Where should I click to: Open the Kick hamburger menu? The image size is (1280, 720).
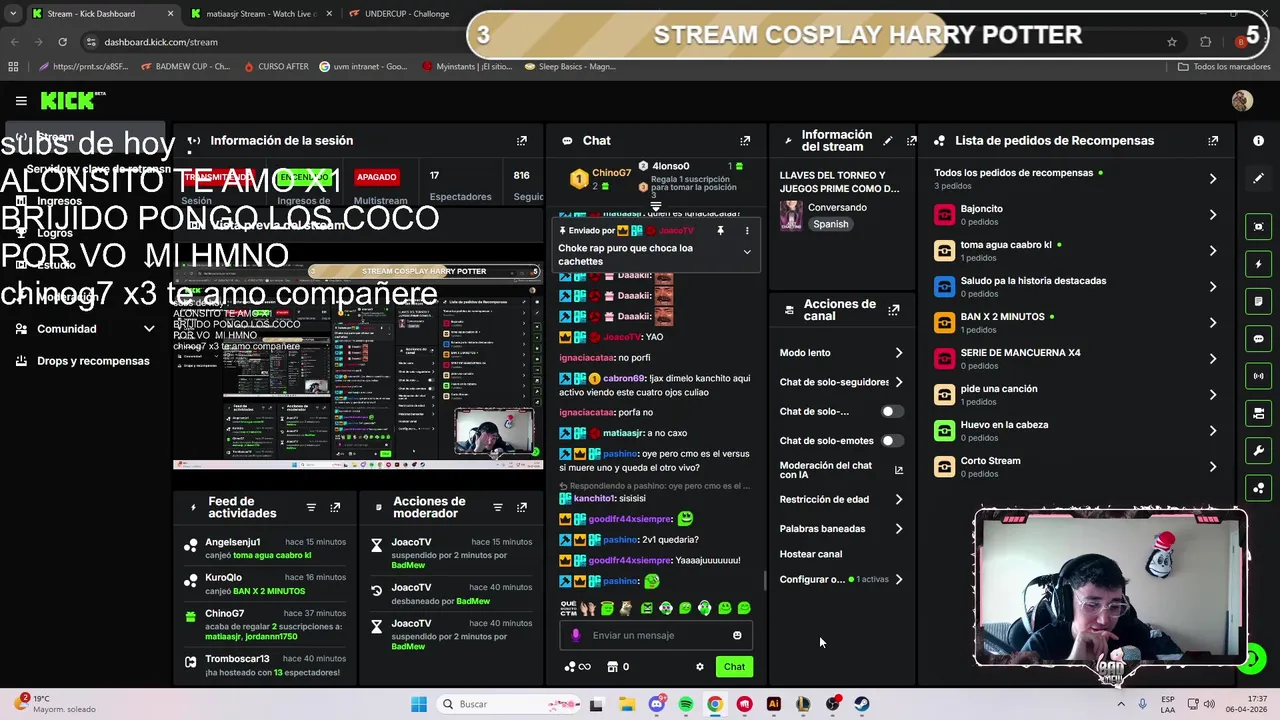tap(21, 101)
